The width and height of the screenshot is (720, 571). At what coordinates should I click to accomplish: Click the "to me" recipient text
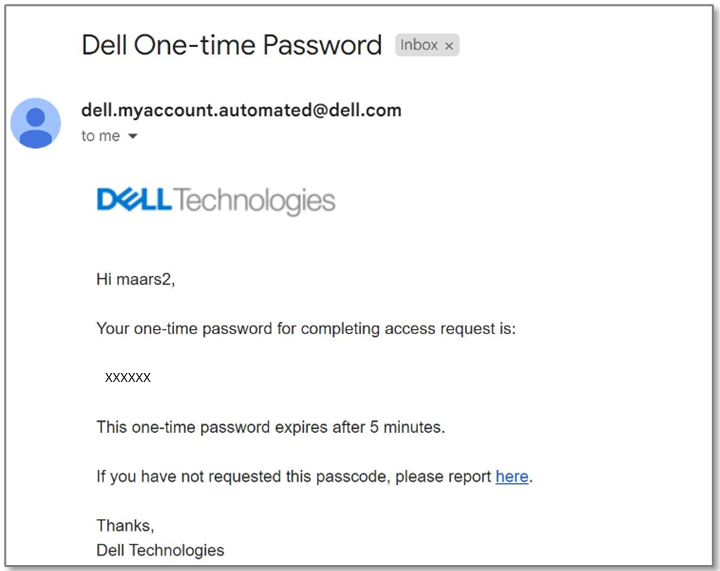[100, 137]
